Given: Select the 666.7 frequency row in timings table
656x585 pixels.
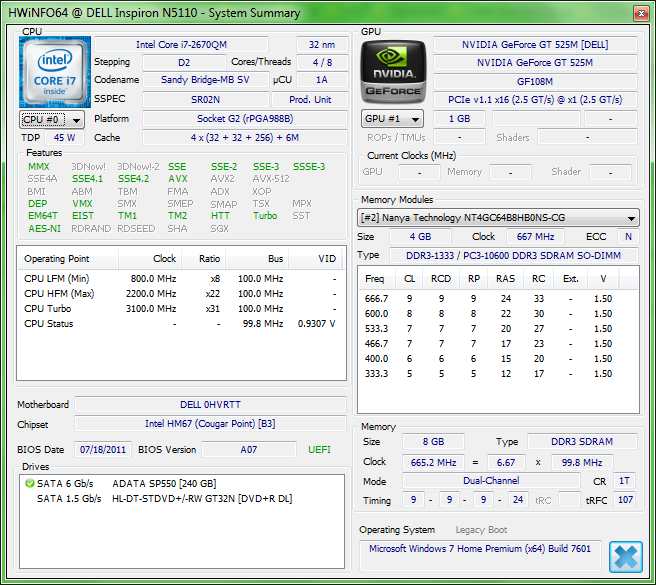Looking at the screenshot, I should point(376,298).
